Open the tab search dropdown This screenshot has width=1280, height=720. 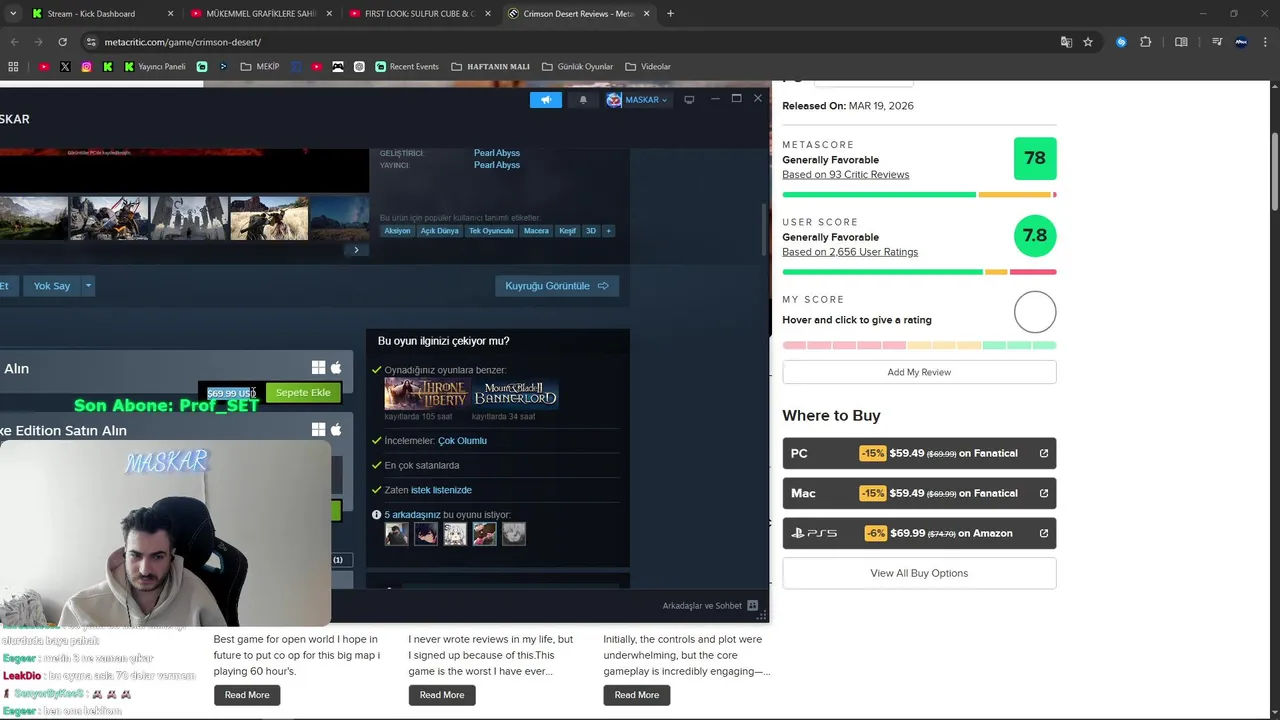pos(13,13)
